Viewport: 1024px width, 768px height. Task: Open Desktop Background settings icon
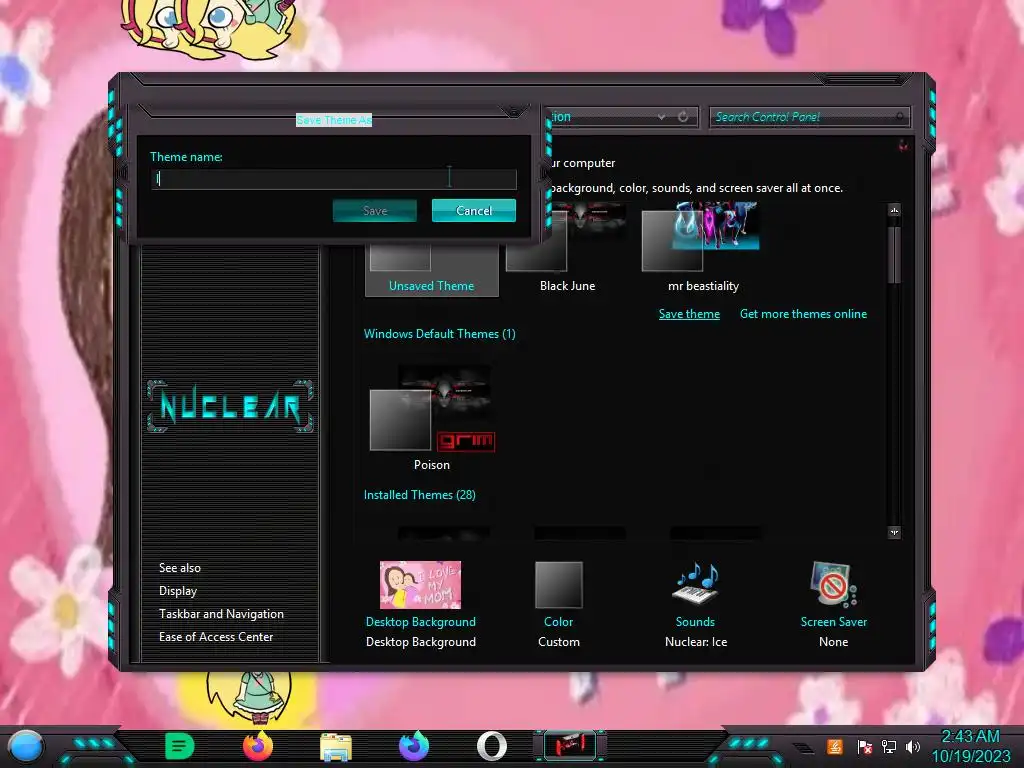click(x=421, y=584)
